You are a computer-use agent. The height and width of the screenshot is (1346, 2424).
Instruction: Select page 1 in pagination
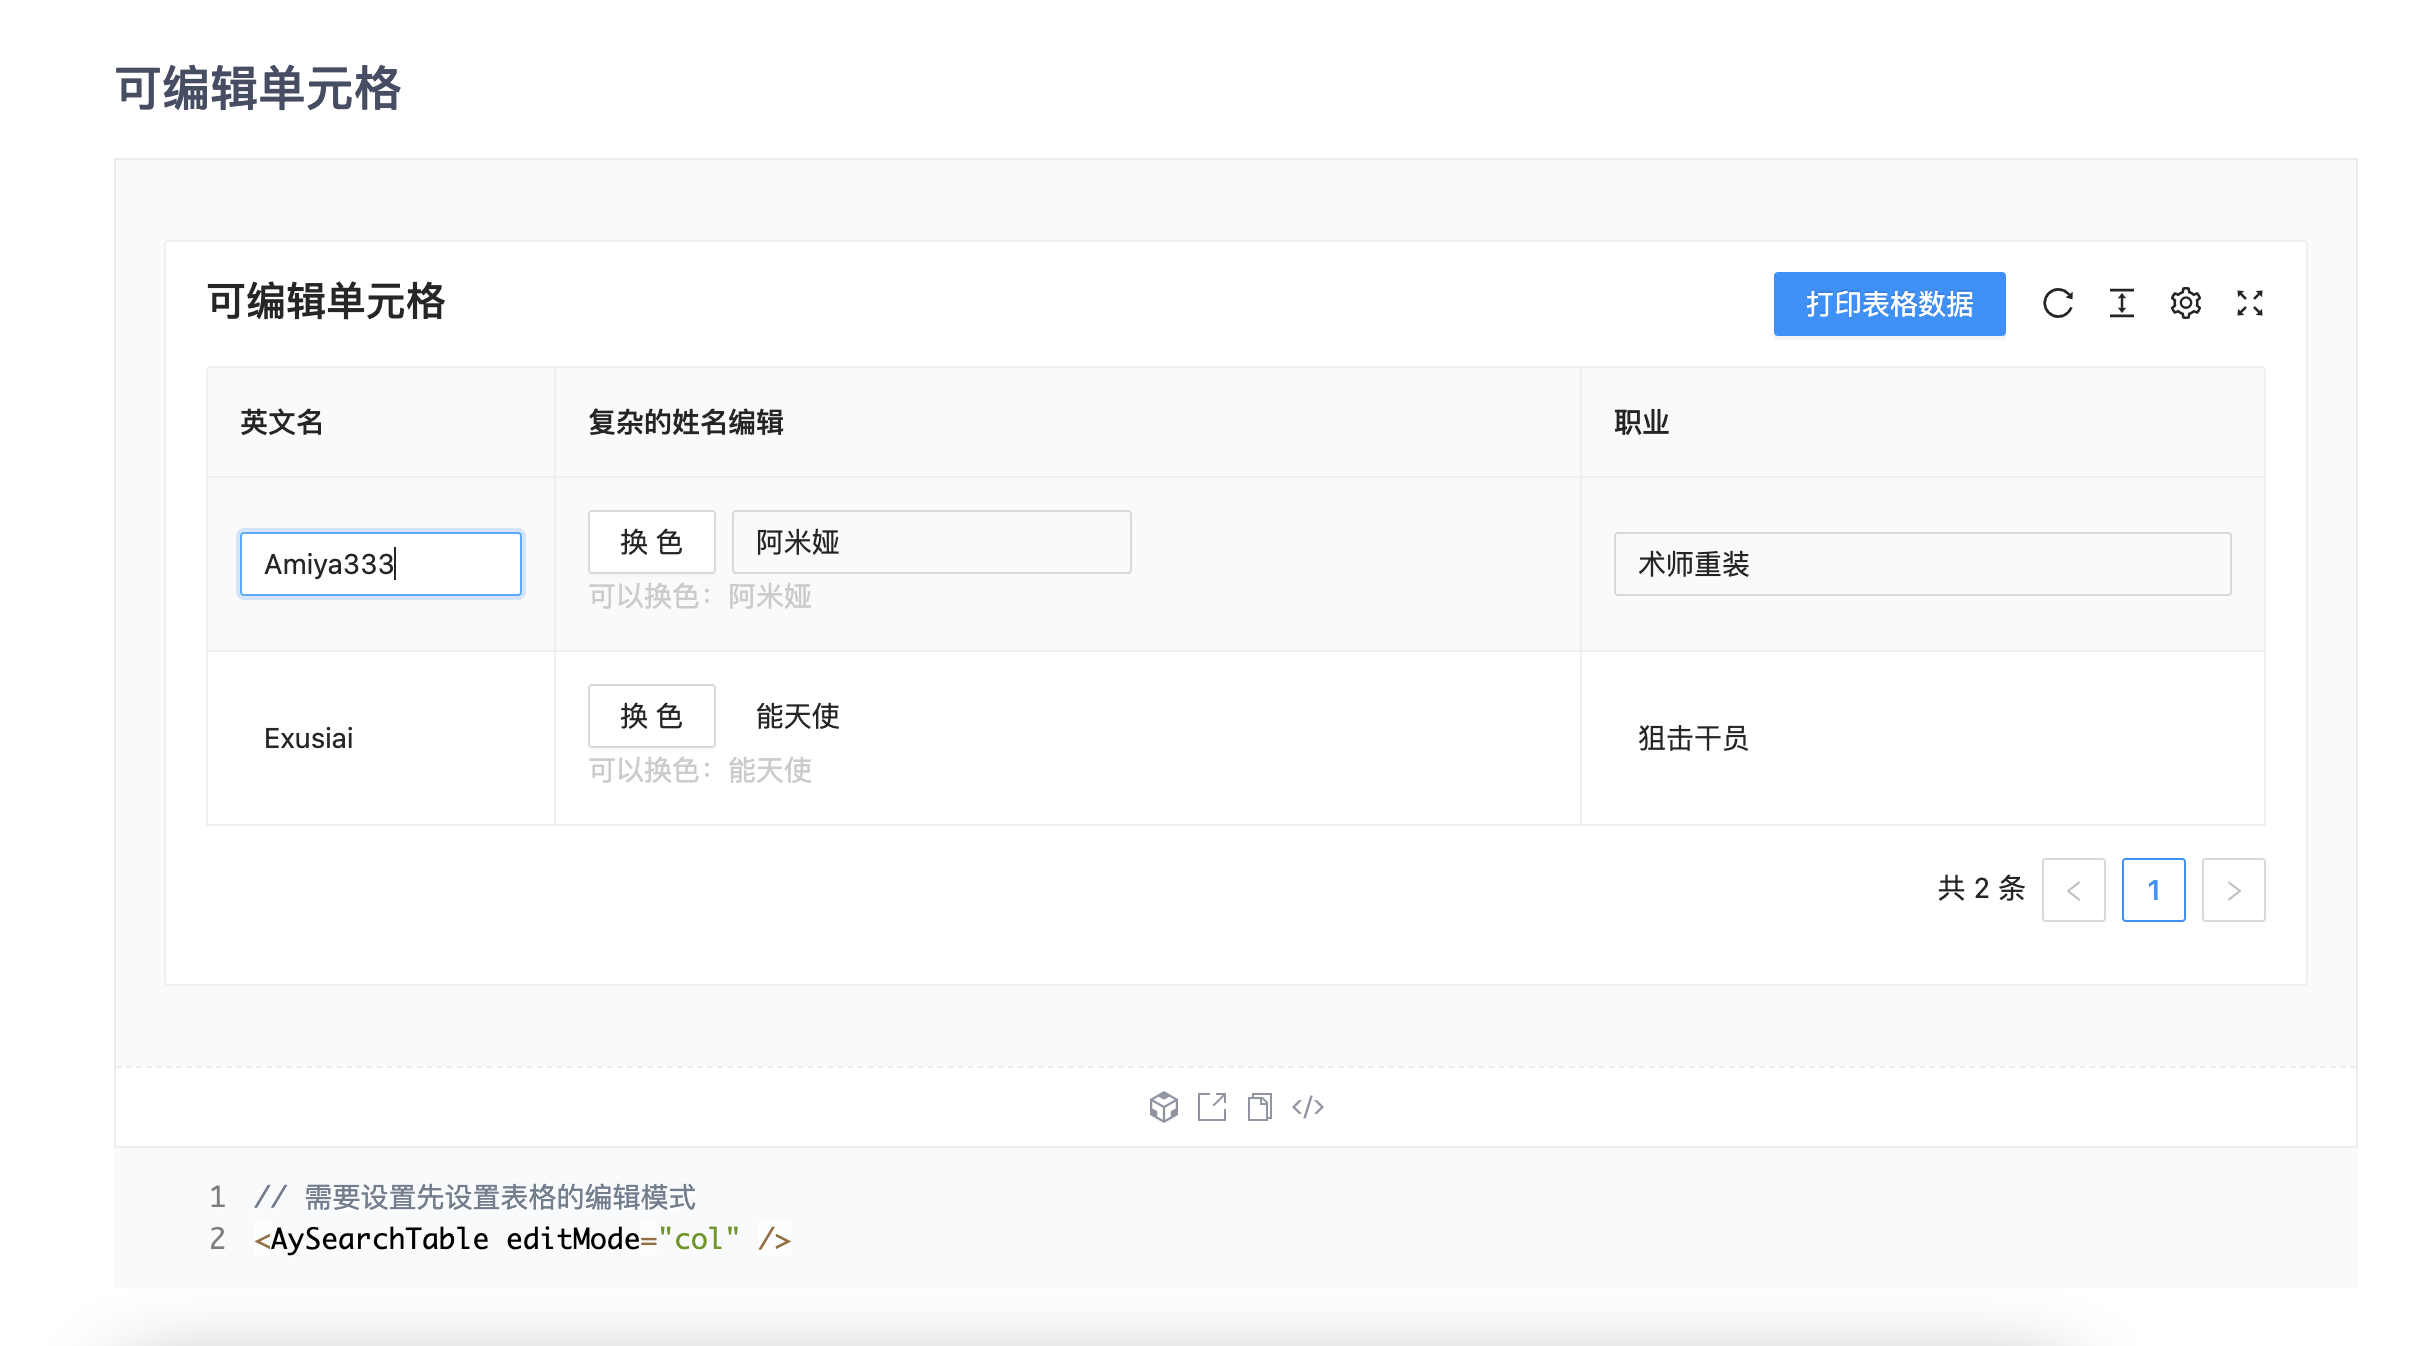(2153, 890)
